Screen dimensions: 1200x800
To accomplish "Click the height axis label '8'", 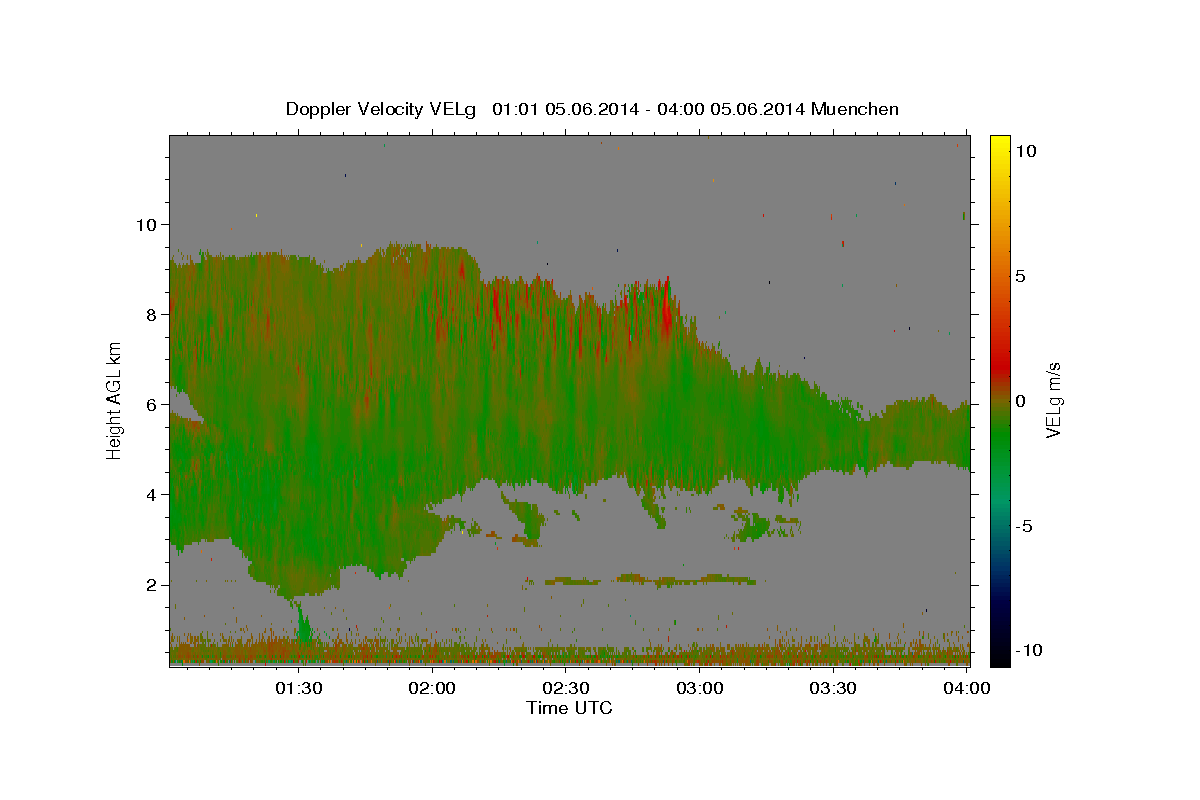I will click(x=150, y=314).
